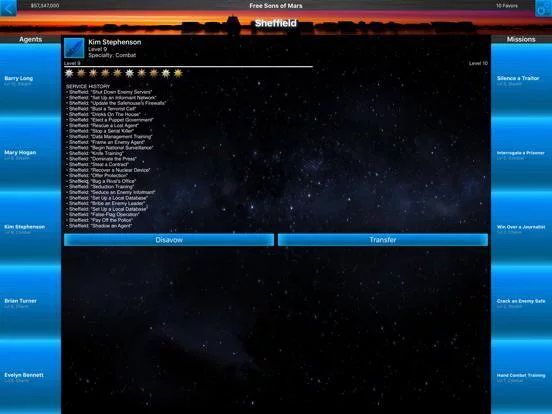Image resolution: width=552 pixels, height=414 pixels.
Task: Click history entry "Bug a Rival's Office"
Action: [101, 181]
